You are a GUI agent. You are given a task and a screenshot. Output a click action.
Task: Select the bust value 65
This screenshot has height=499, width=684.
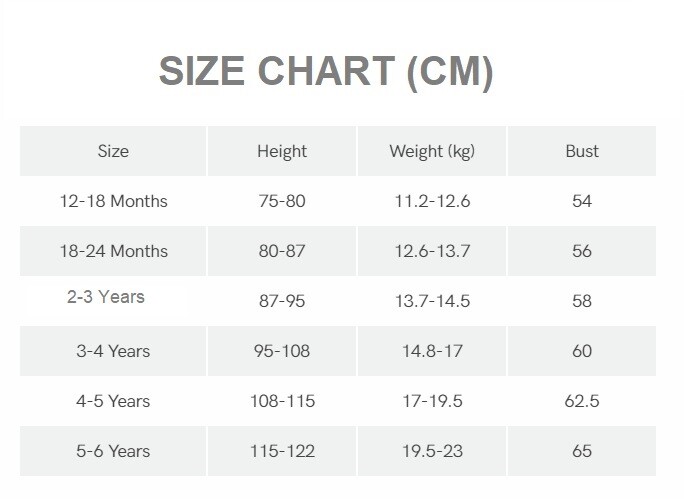coord(582,451)
